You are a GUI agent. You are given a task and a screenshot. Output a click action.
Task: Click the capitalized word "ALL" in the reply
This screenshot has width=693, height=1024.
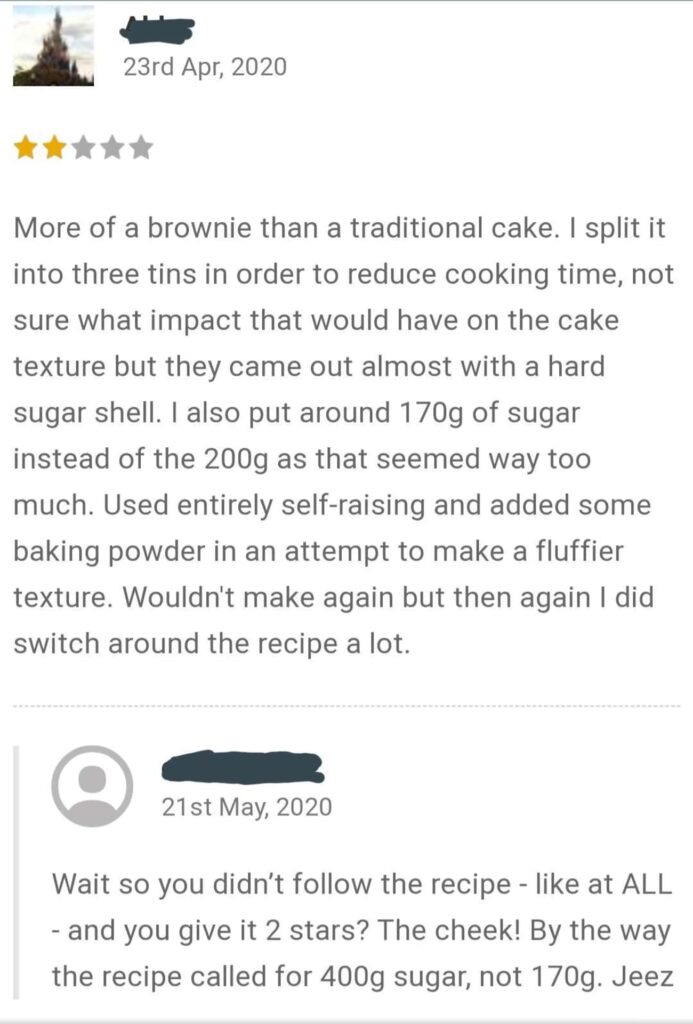click(x=646, y=884)
